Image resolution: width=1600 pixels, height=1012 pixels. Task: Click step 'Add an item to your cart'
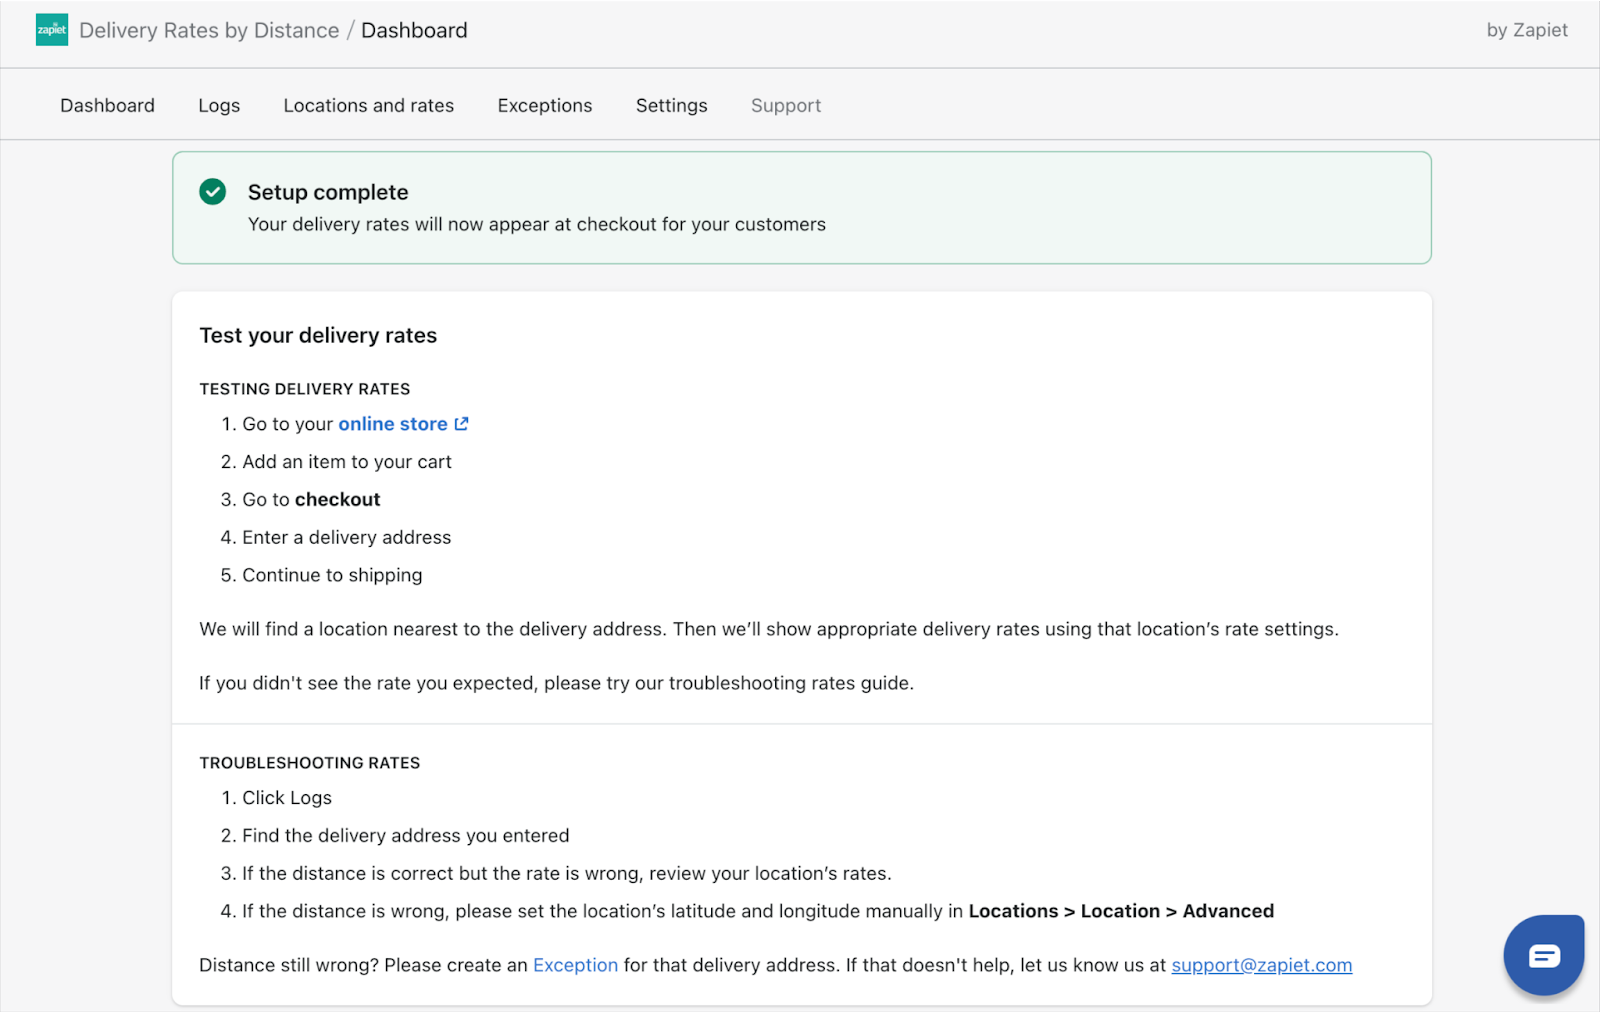(x=347, y=462)
